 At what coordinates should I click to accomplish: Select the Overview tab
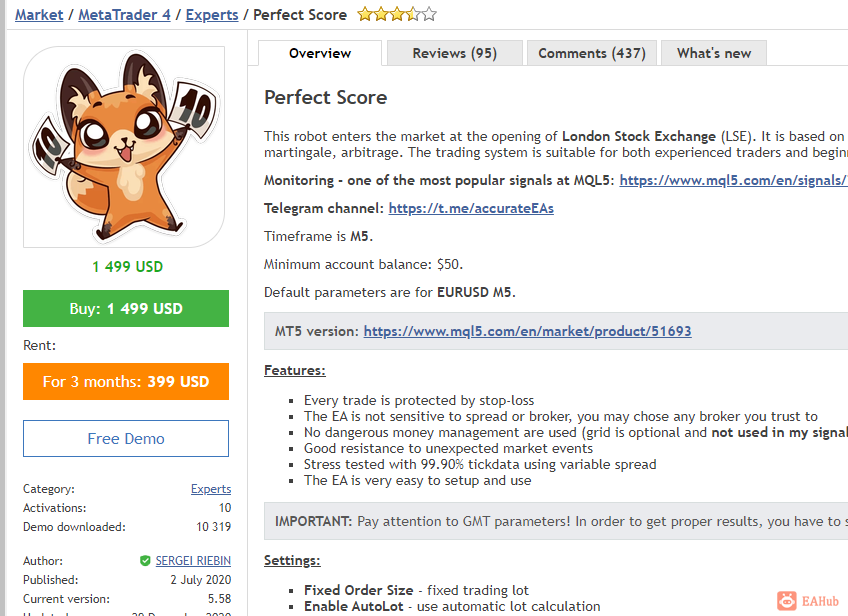pos(320,53)
